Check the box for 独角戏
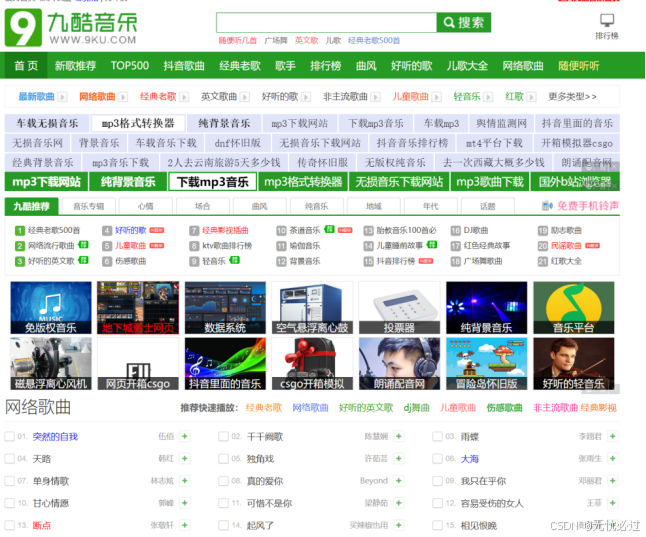The width and height of the screenshot is (646, 537). point(223,458)
